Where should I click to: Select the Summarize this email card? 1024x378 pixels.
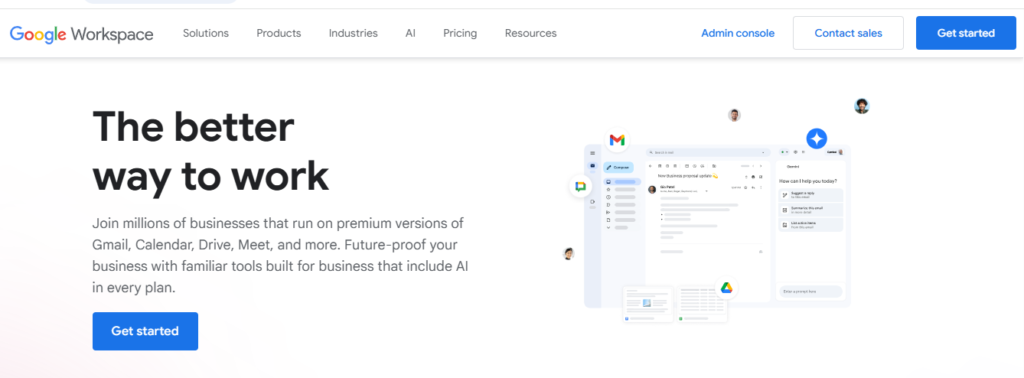810,210
